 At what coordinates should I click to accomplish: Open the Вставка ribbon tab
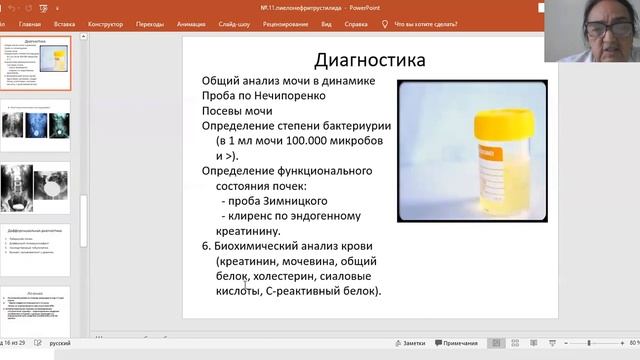[x=64, y=24]
